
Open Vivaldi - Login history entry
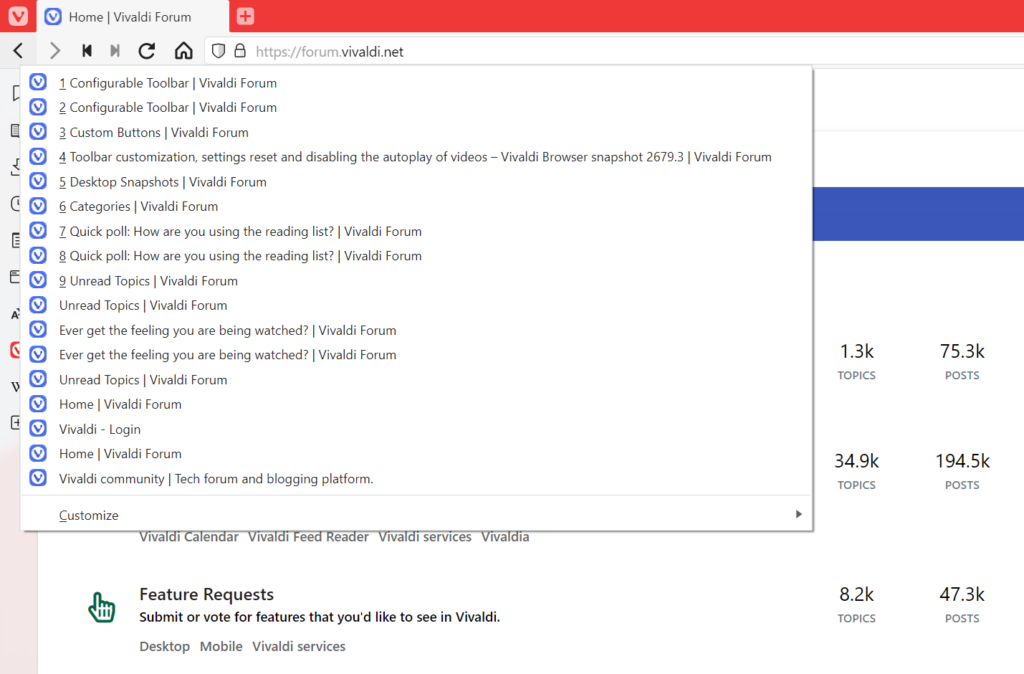[x=417, y=429]
